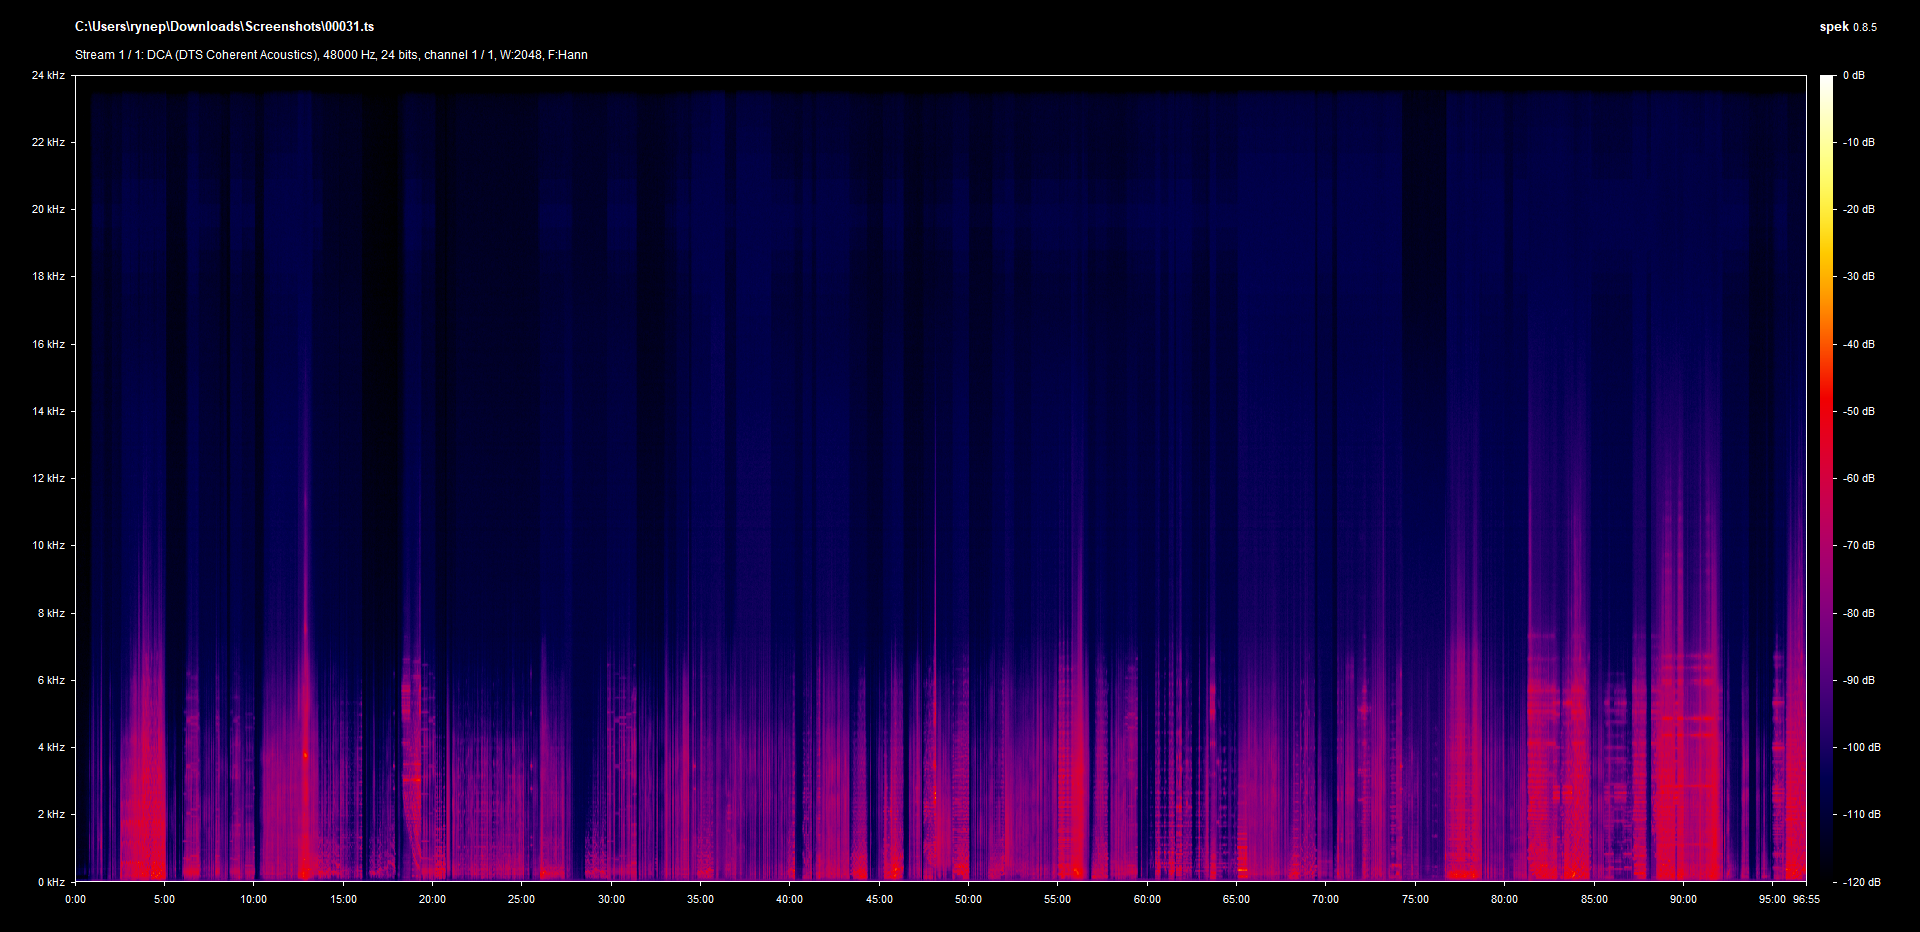Screen dimensions: 1920x932
Task: Click the 0:00 time axis marker
Action: [76, 899]
